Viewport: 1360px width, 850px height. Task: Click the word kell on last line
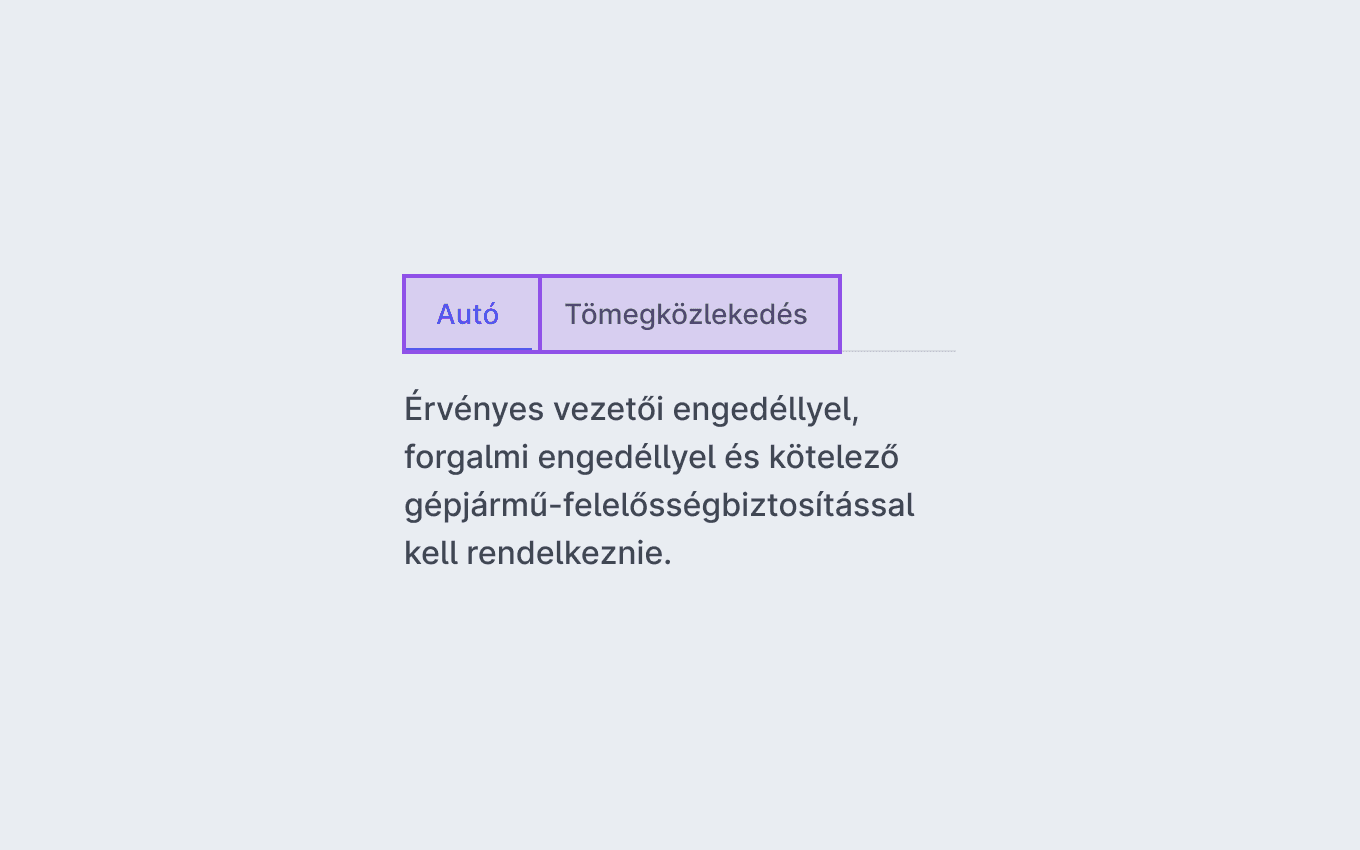pyautogui.click(x=431, y=553)
